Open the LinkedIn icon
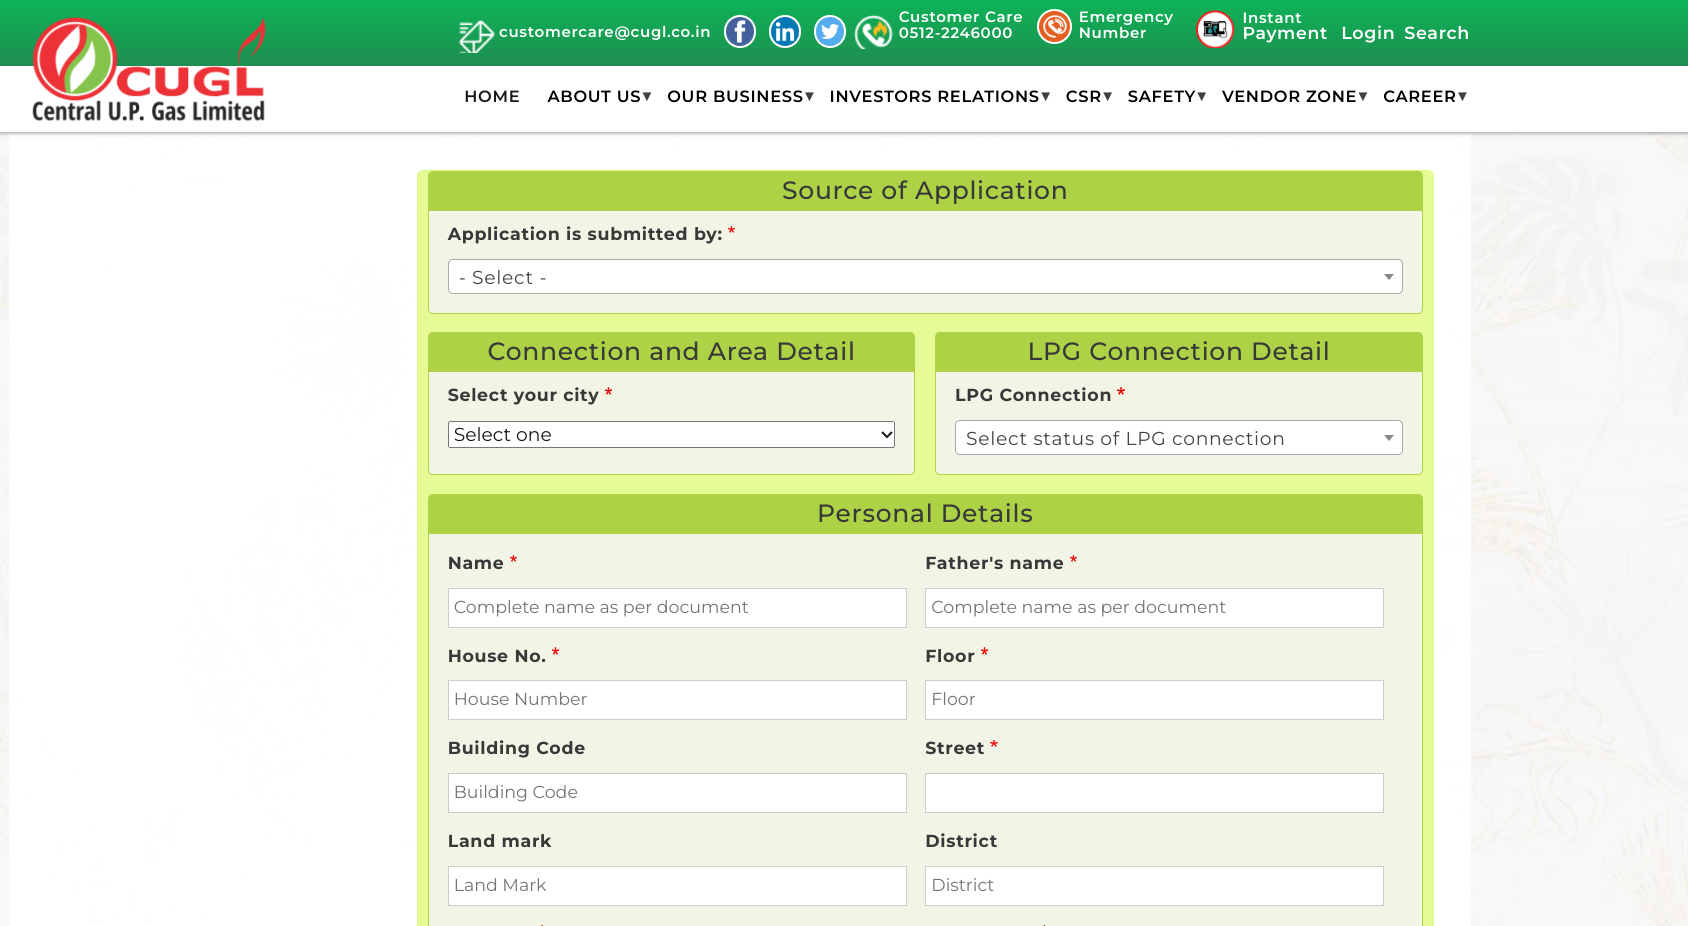 784,32
